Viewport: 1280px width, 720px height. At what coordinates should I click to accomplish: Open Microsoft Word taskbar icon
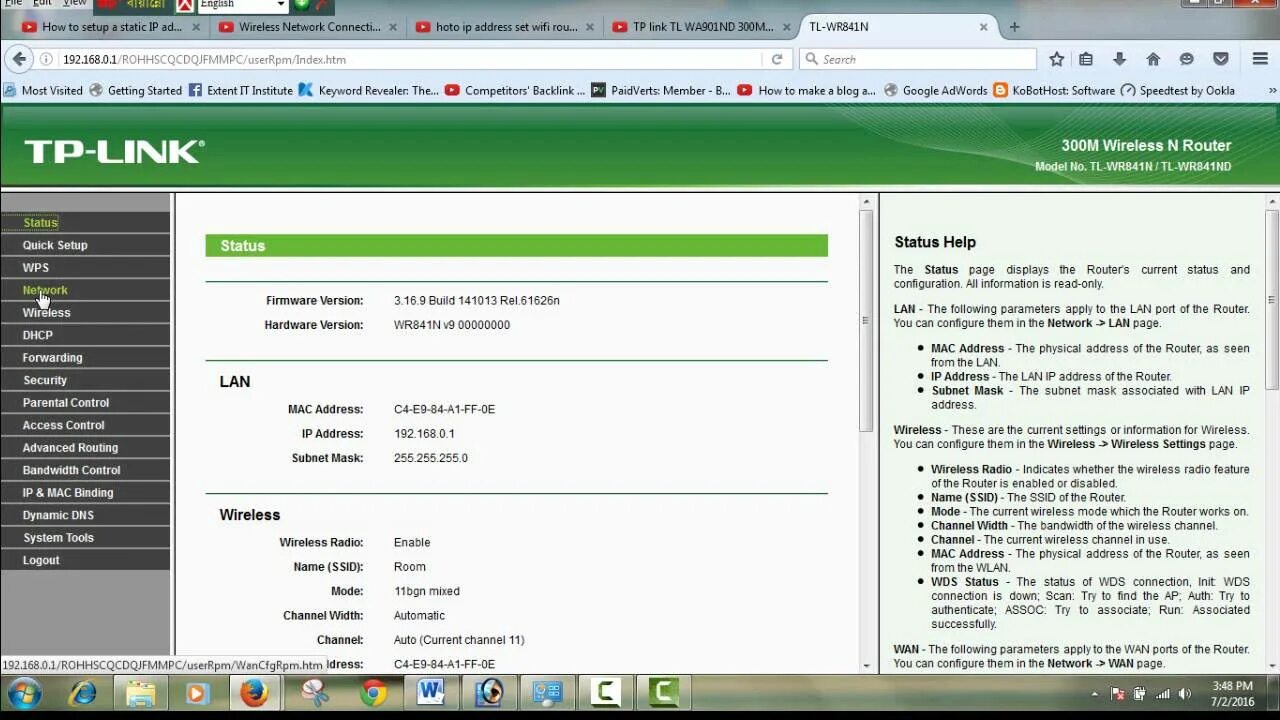[431, 693]
